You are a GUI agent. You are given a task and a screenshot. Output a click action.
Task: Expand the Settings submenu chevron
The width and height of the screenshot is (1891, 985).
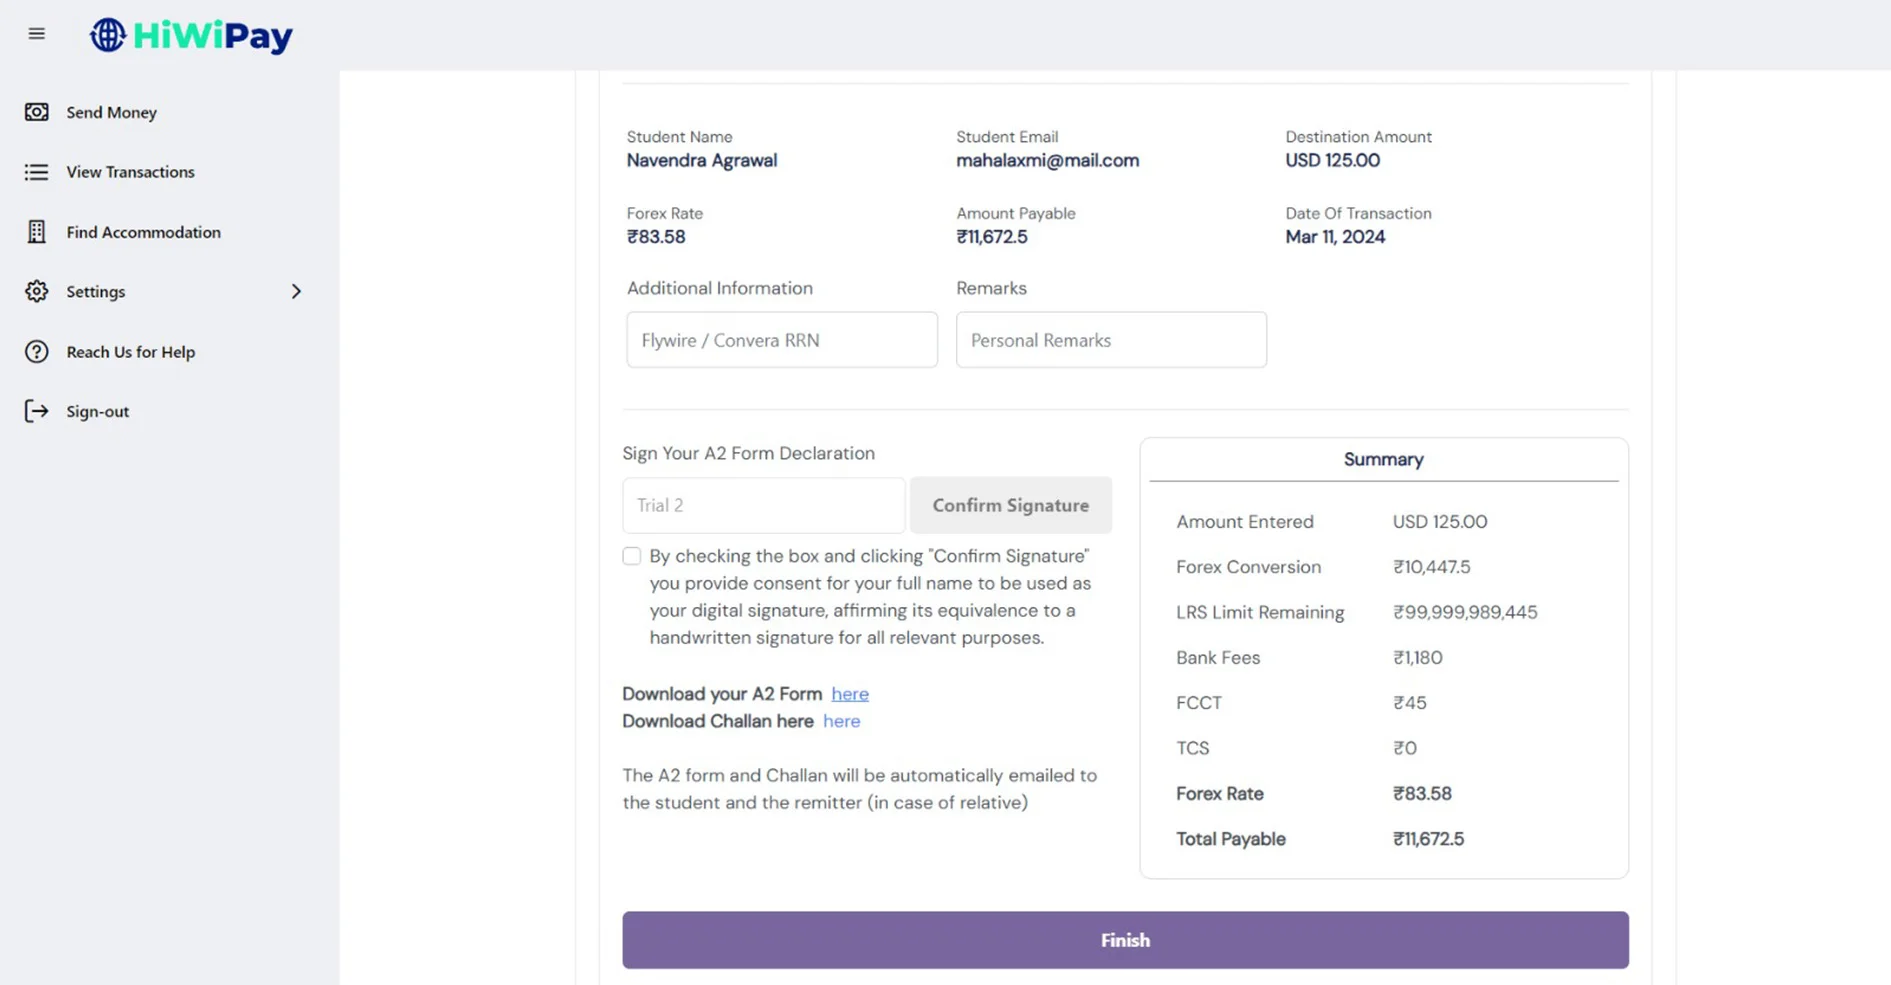coord(296,291)
